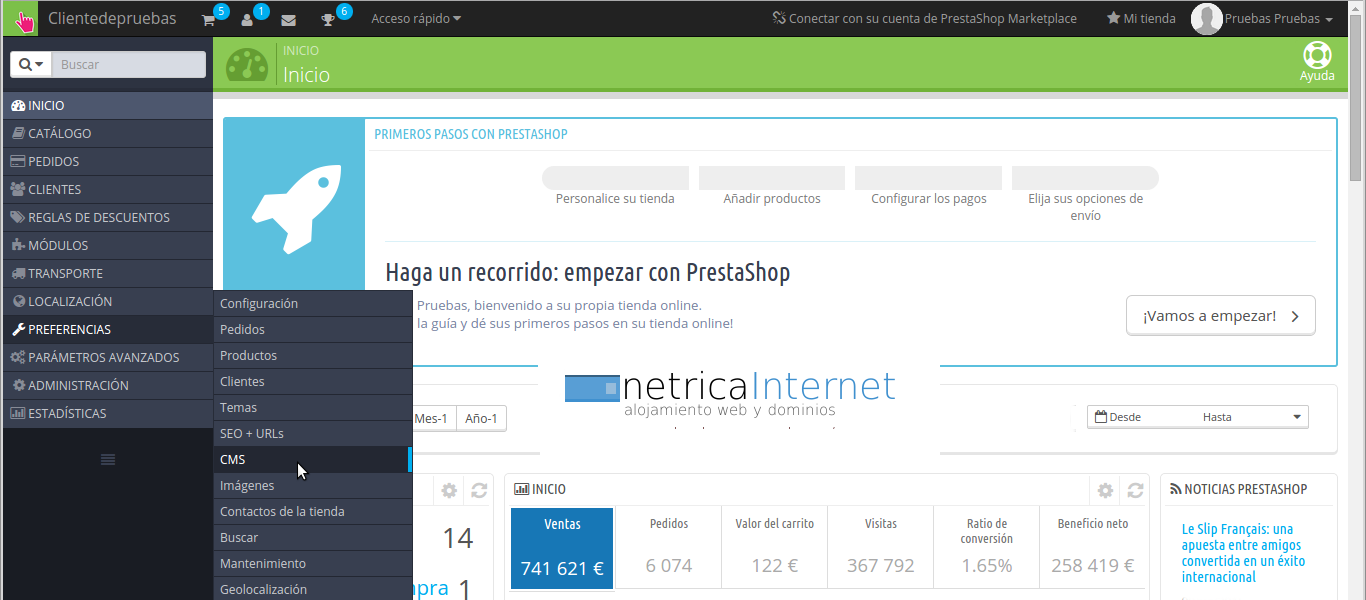Screen dimensions: 1366x600
Task: Open SEO + URLs in the submenu
Action: 252,434
